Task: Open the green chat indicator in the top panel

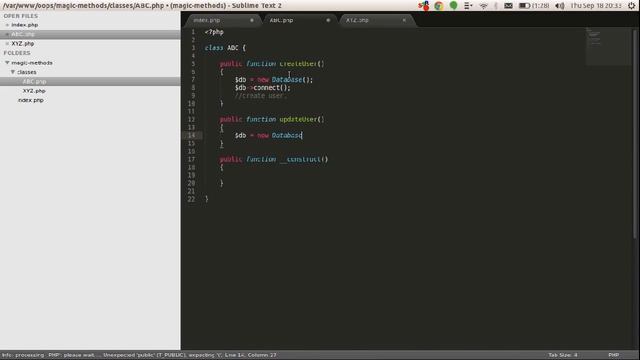Action: click(x=453, y=5)
